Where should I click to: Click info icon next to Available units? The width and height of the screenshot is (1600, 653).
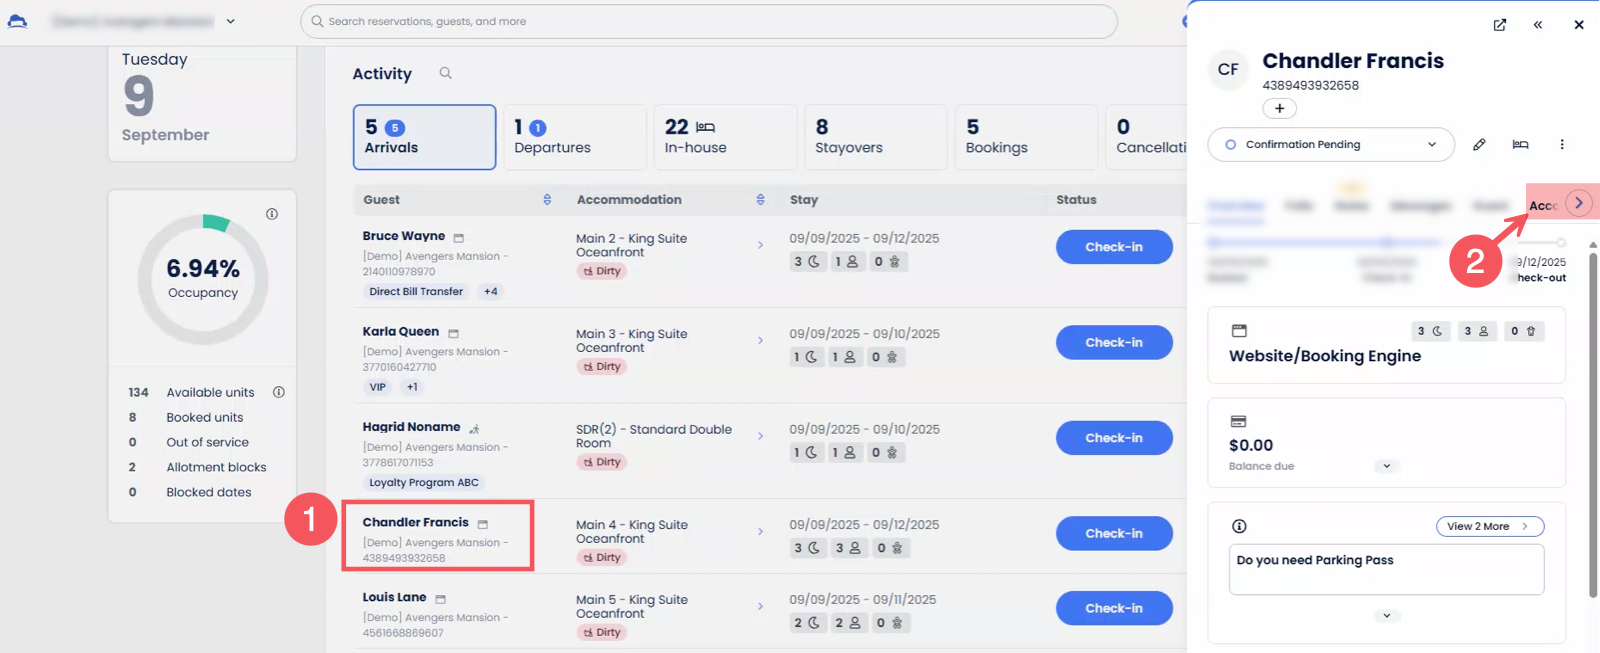pyautogui.click(x=279, y=392)
